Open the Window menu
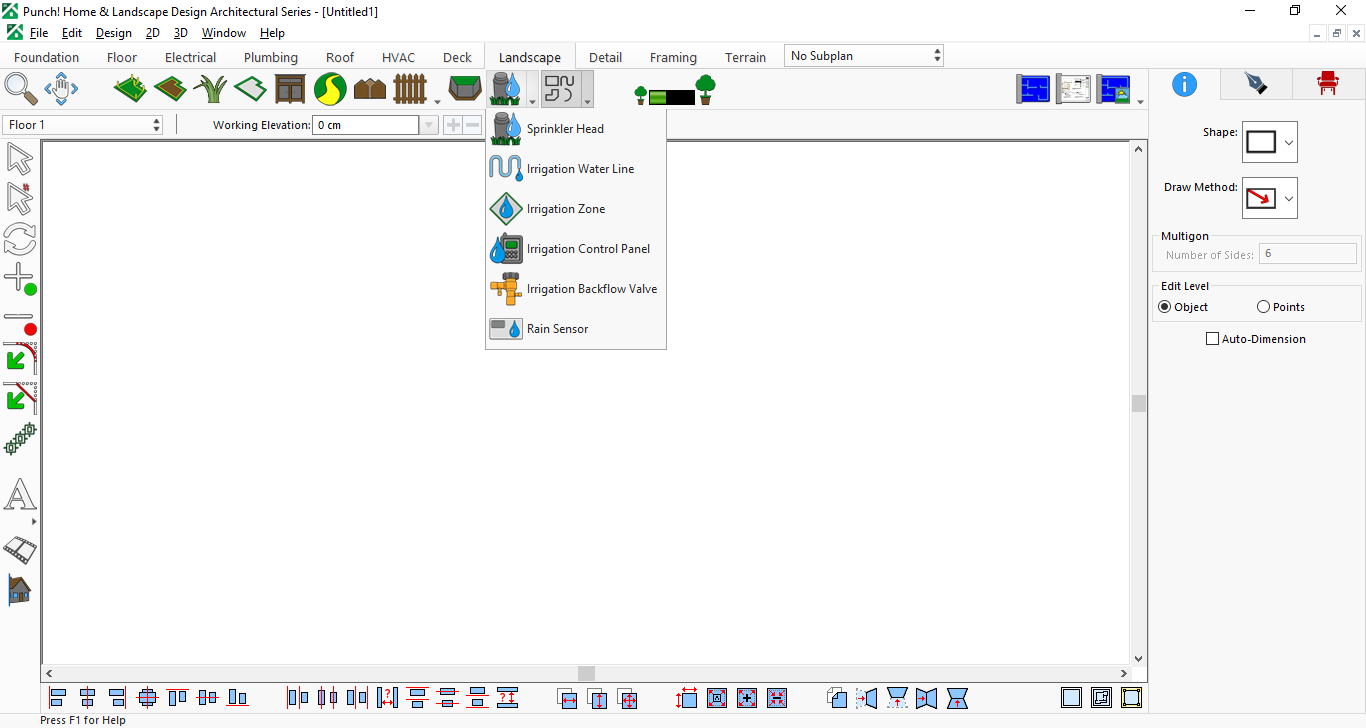The width and height of the screenshot is (1366, 728). pos(224,33)
